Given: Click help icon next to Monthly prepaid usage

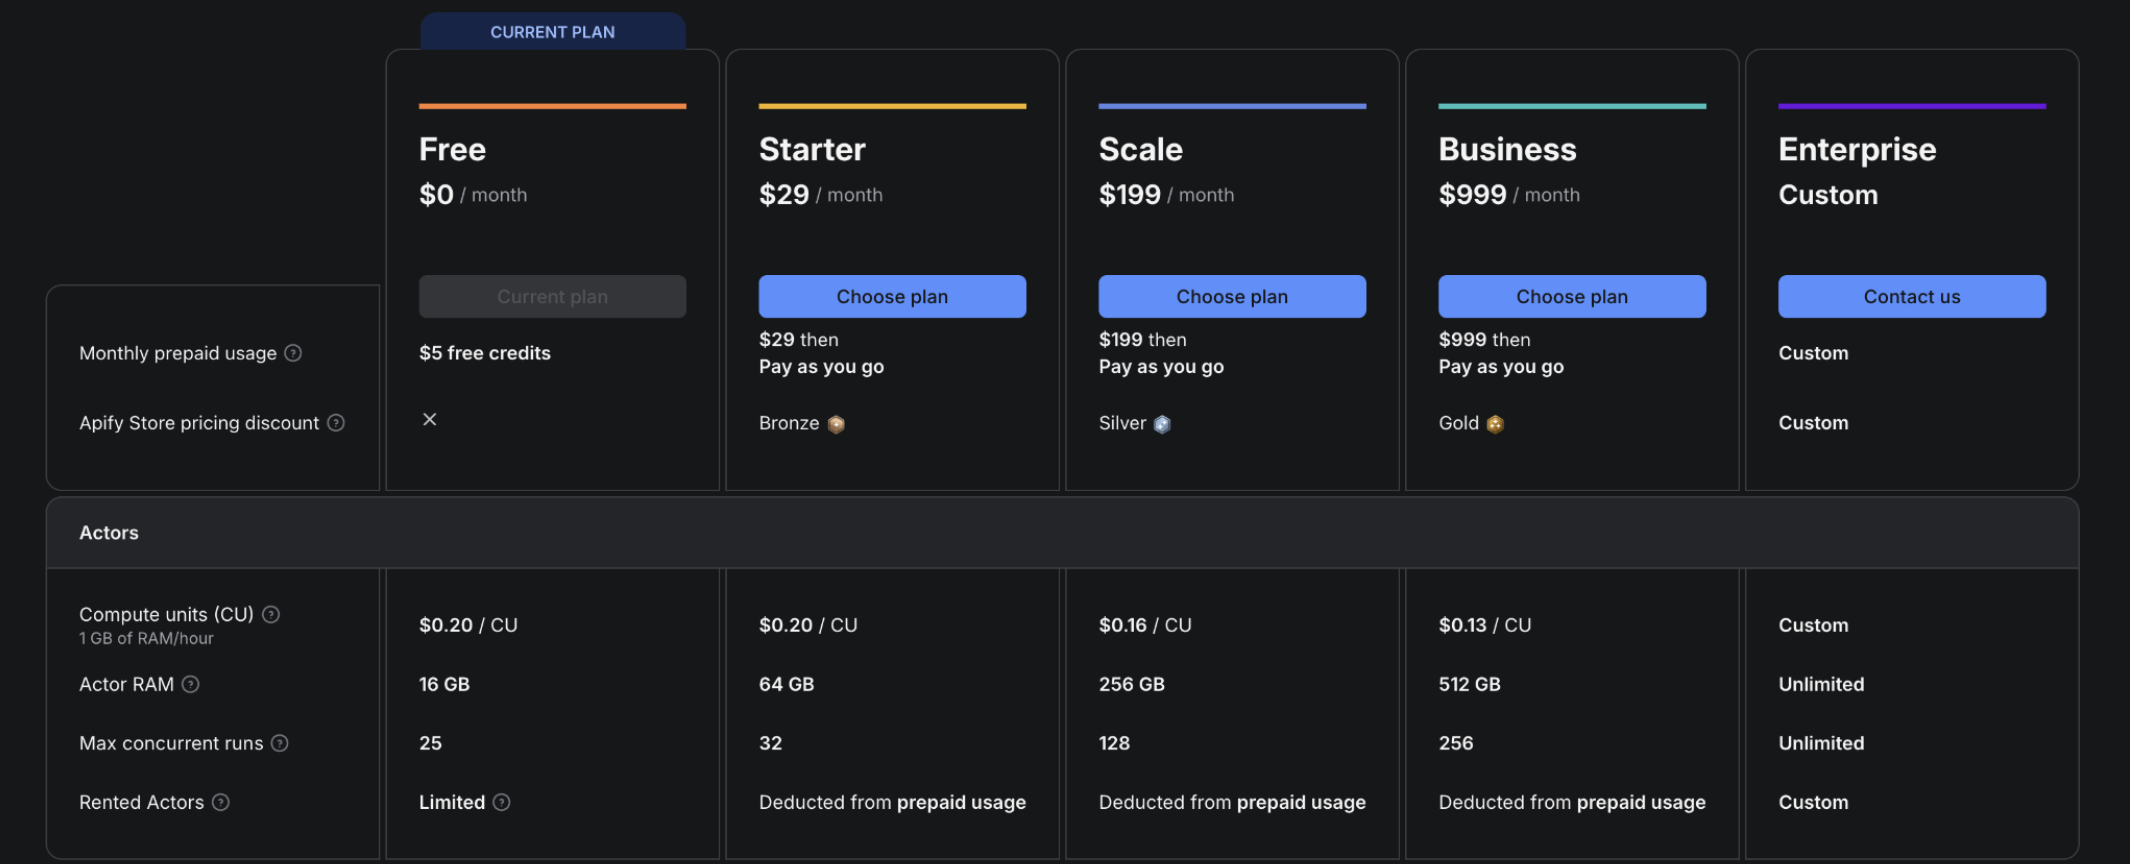Looking at the screenshot, I should click(x=293, y=353).
